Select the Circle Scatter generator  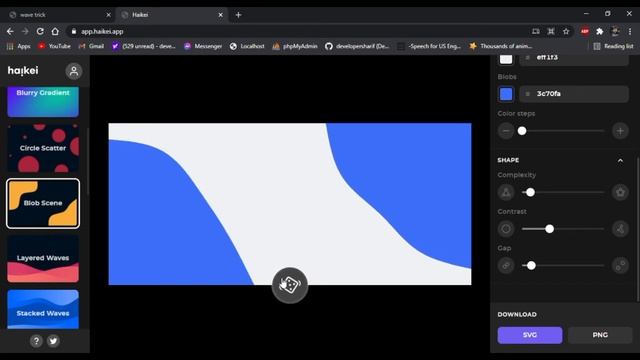pyautogui.click(x=43, y=148)
